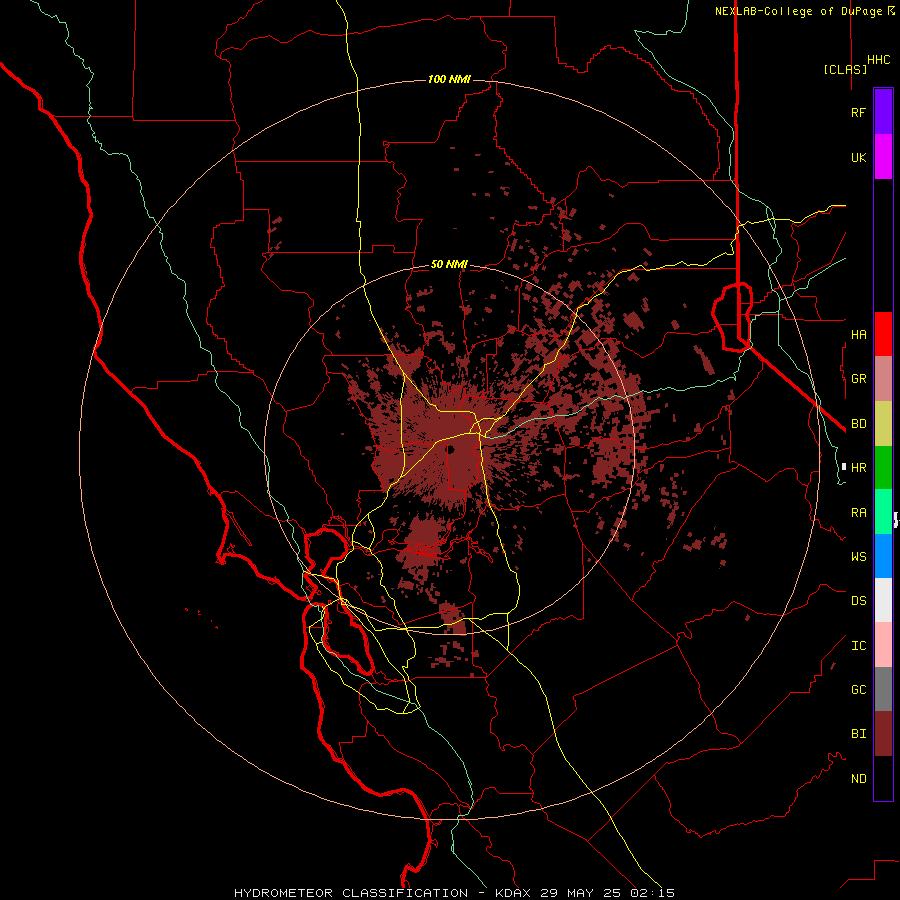Choose the WS blue legend swatch
This screenshot has width=900, height=900.
883,556
